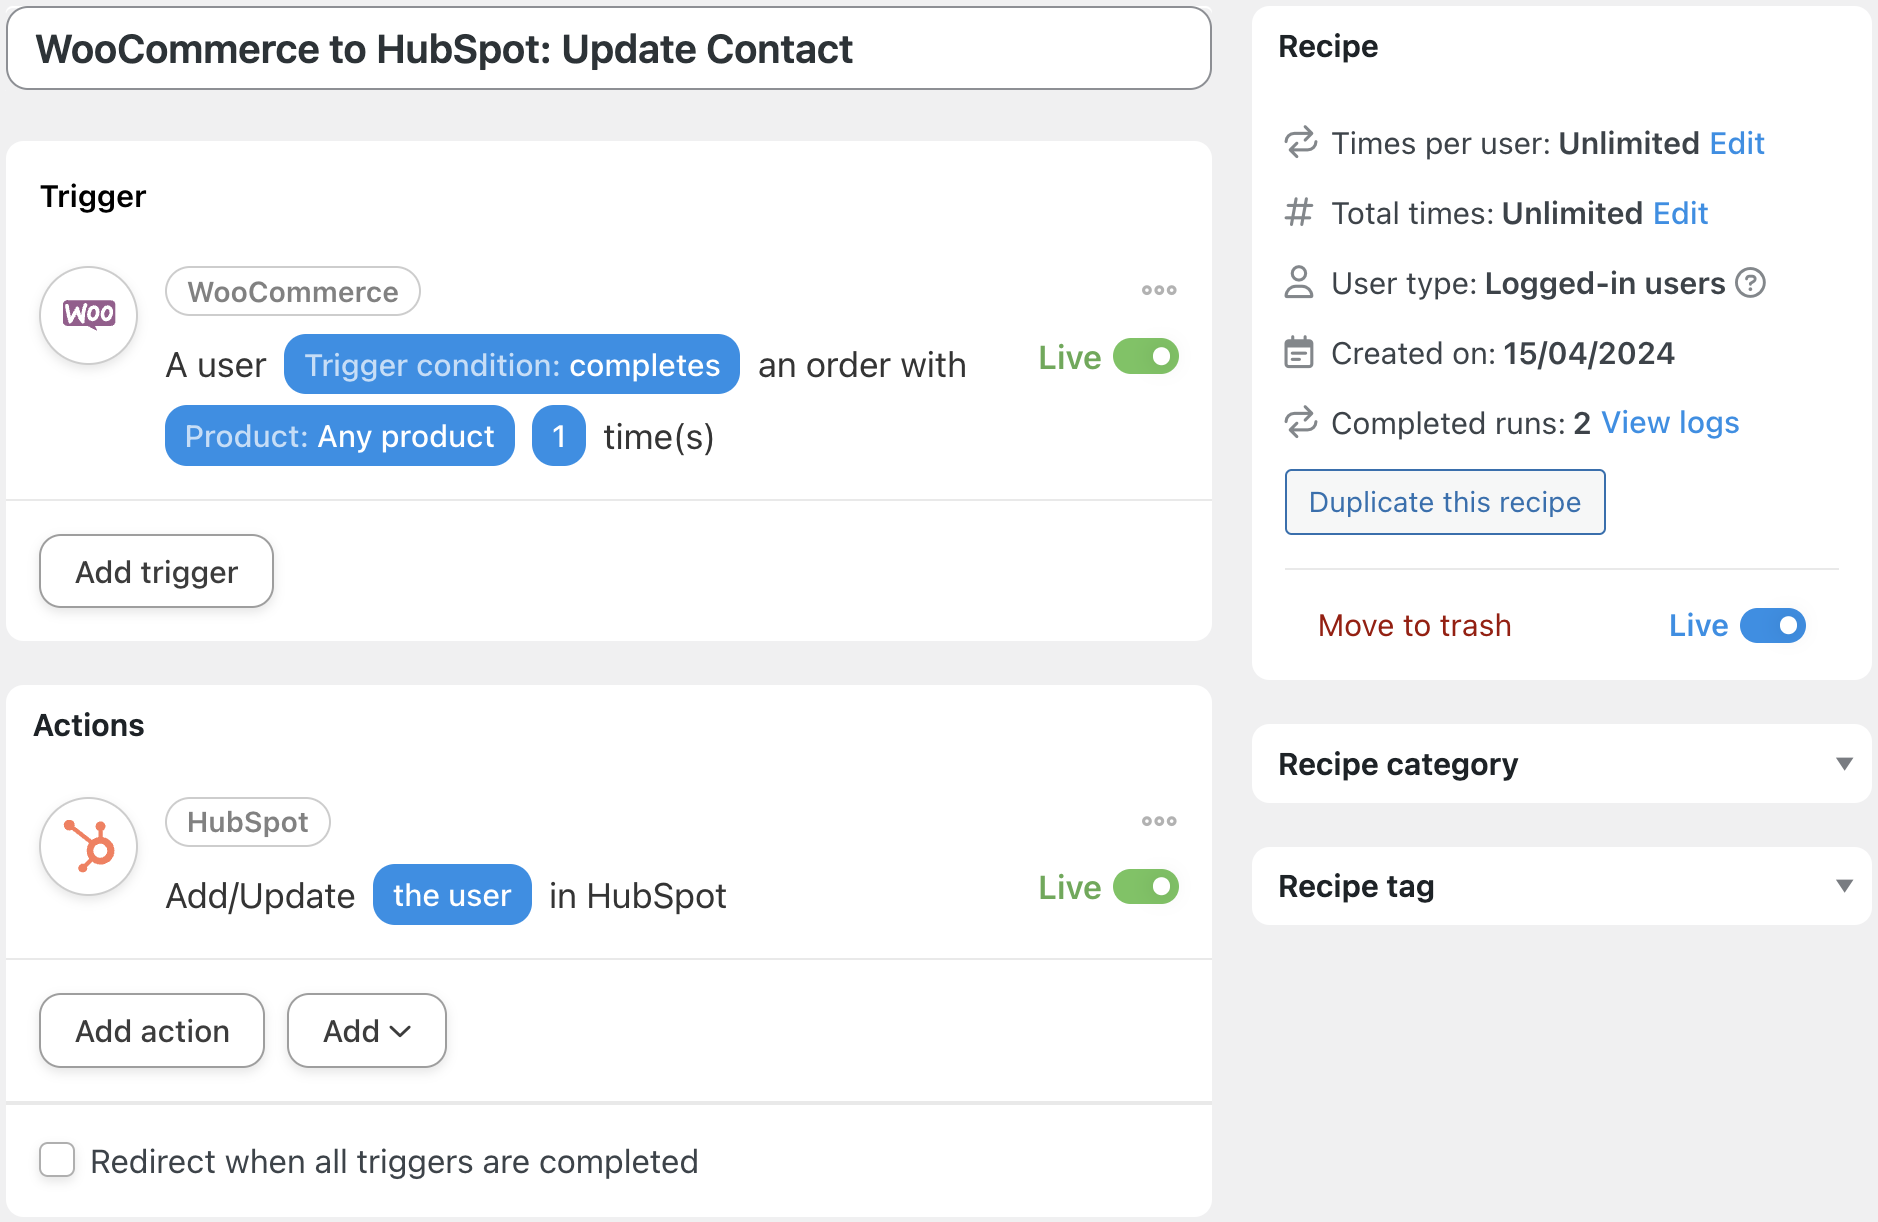The image size is (1878, 1222).
Task: Click the User type help question icon
Action: 1750,283
